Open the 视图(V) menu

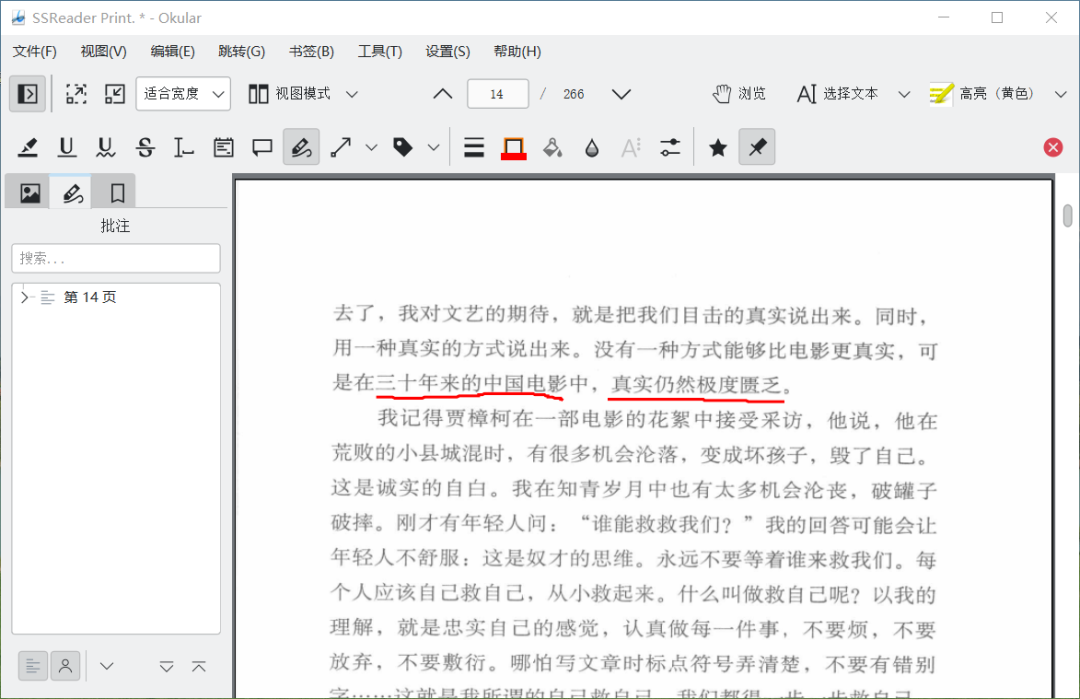pyautogui.click(x=103, y=52)
